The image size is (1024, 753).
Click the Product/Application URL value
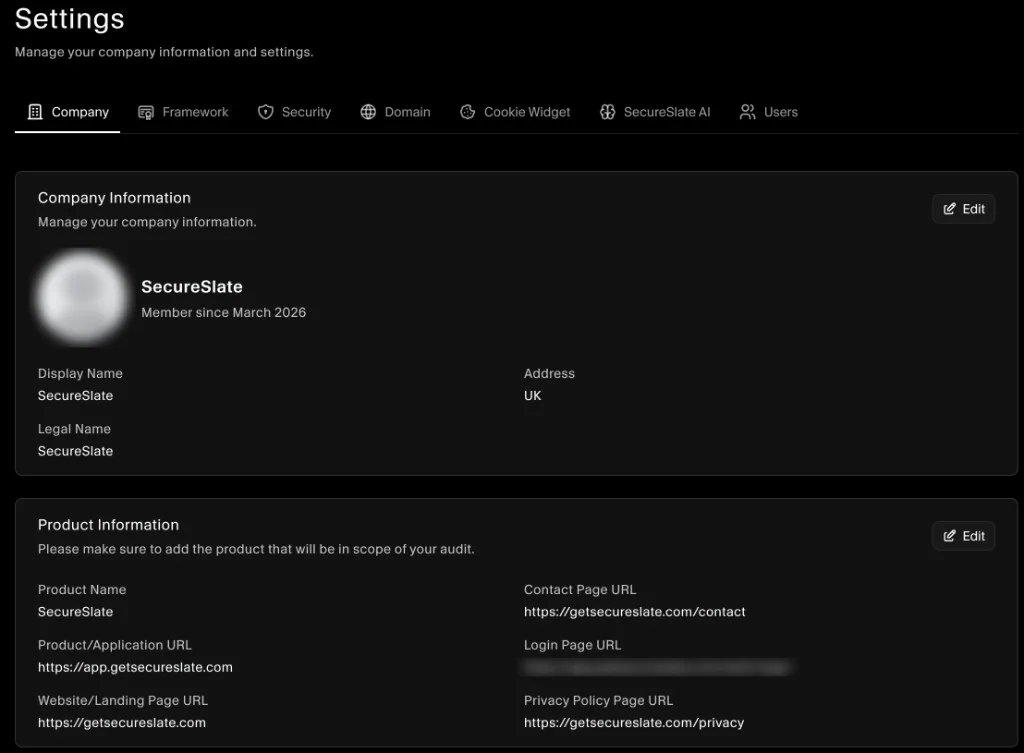click(x=135, y=667)
